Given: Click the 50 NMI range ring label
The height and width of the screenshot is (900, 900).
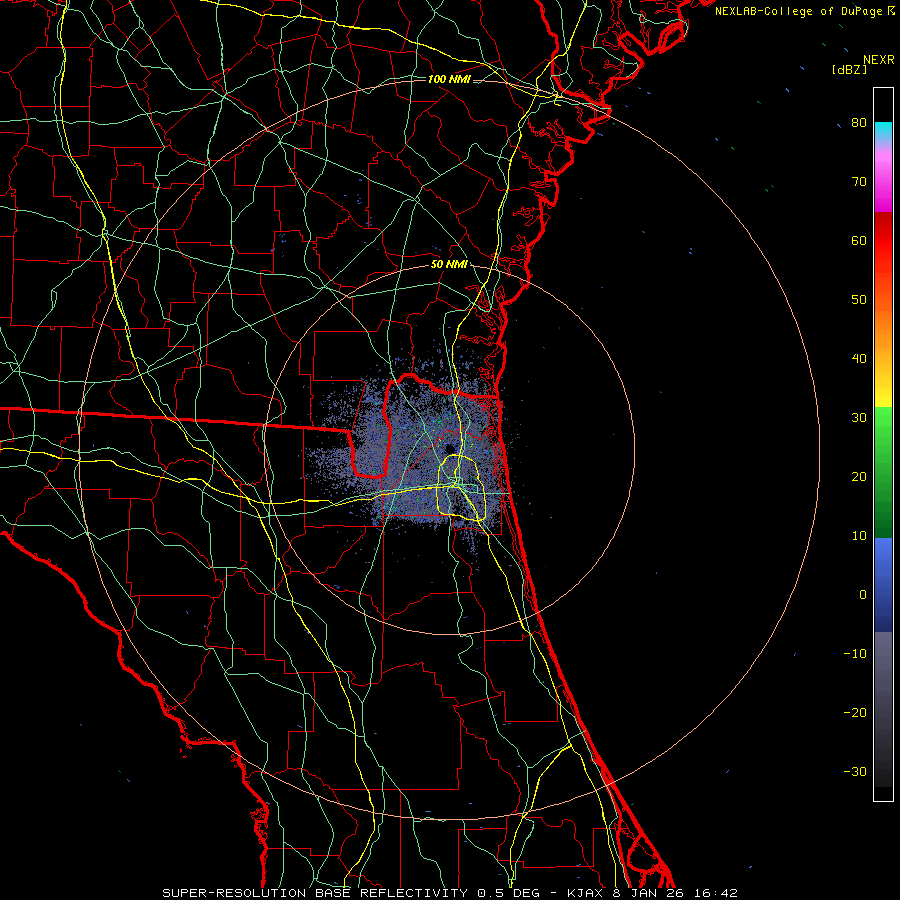Looking at the screenshot, I should [449, 265].
